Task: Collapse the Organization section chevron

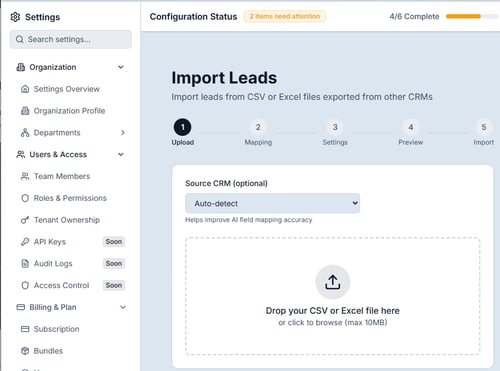Action: [x=121, y=67]
